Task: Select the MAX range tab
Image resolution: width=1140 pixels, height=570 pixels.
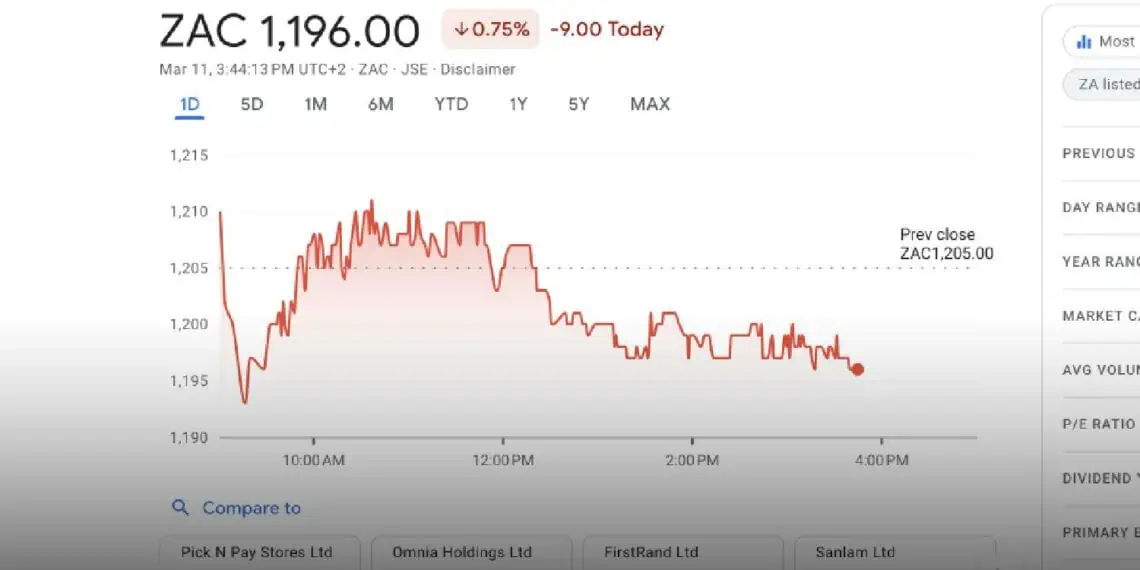Action: pyautogui.click(x=650, y=104)
